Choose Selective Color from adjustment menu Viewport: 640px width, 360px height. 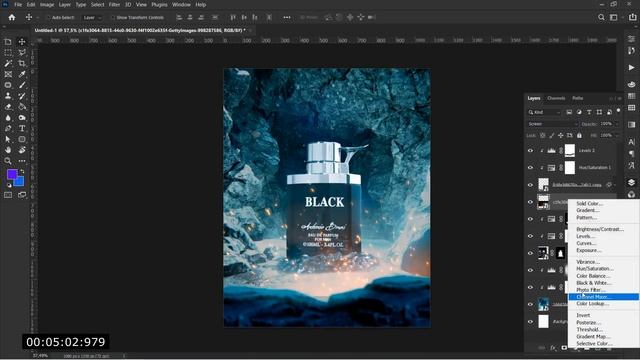[604, 344]
